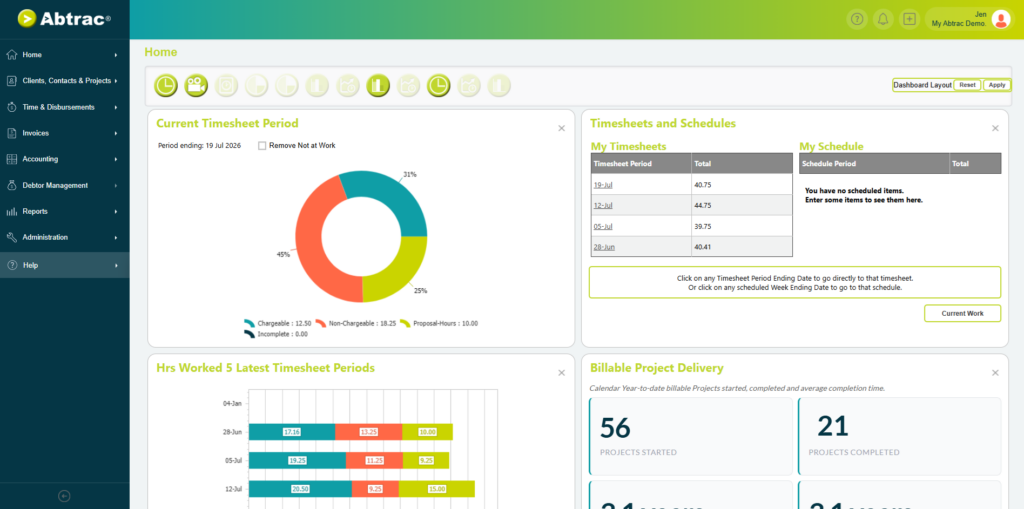Click the 15.00 yellow-green bar segment
This screenshot has width=1024, height=509.
pos(436,489)
